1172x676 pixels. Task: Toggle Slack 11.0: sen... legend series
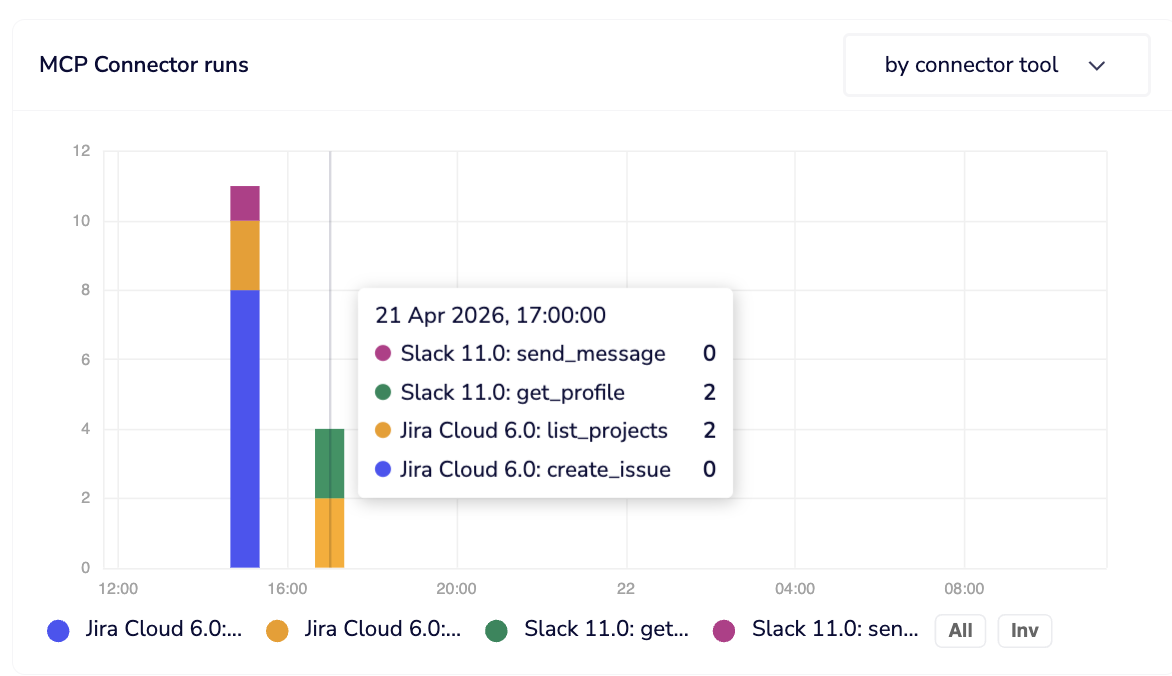coord(815,630)
